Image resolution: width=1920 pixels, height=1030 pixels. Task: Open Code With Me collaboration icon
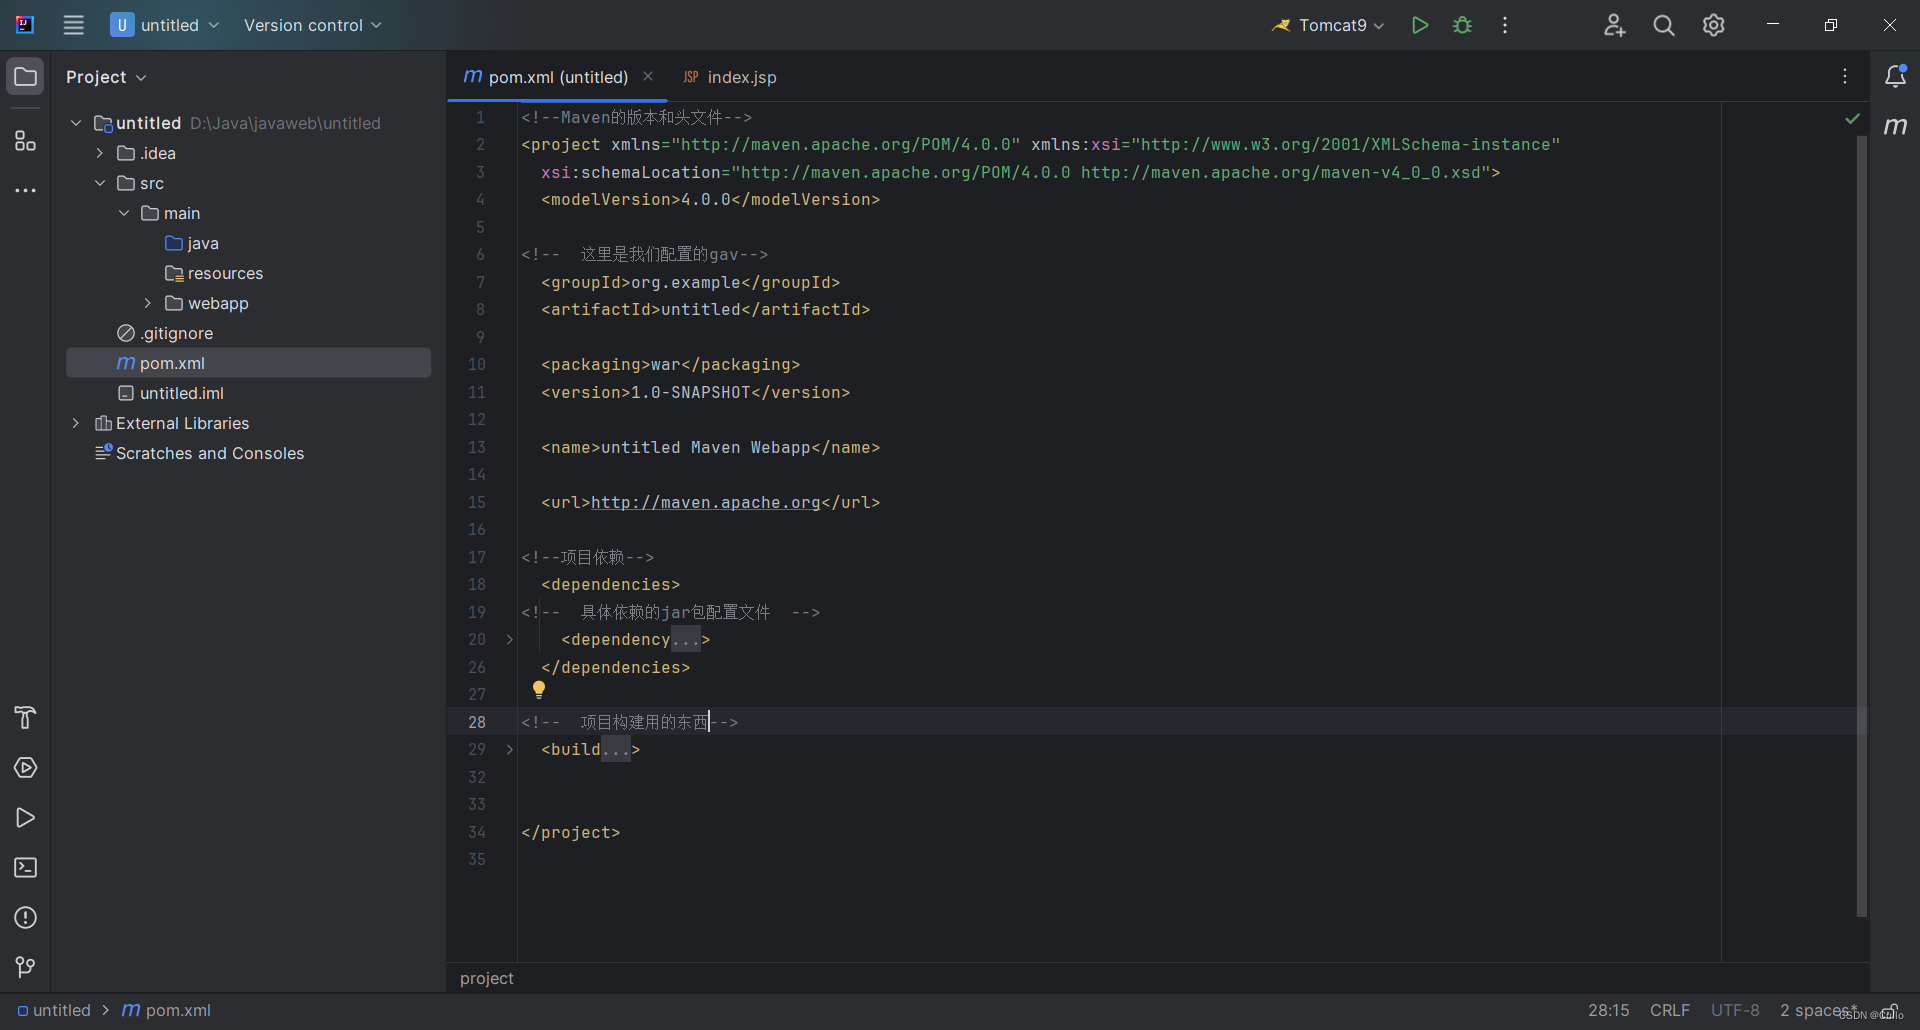[x=1614, y=25]
